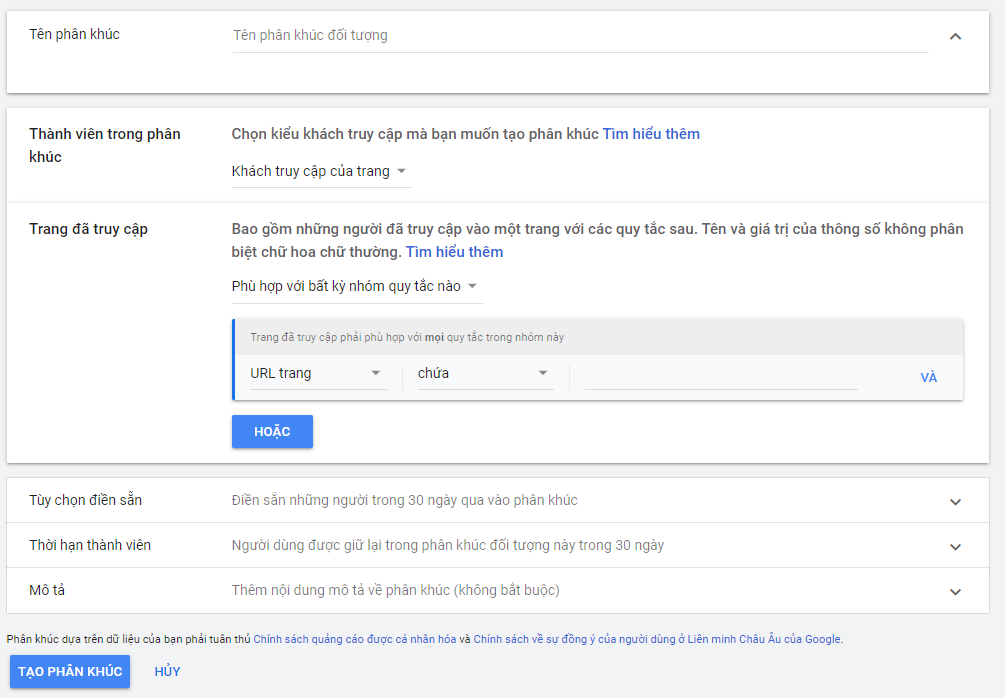Viewport: 1005px width, 698px height.
Task: Click the empty URL rule value field
Action: tap(720, 373)
